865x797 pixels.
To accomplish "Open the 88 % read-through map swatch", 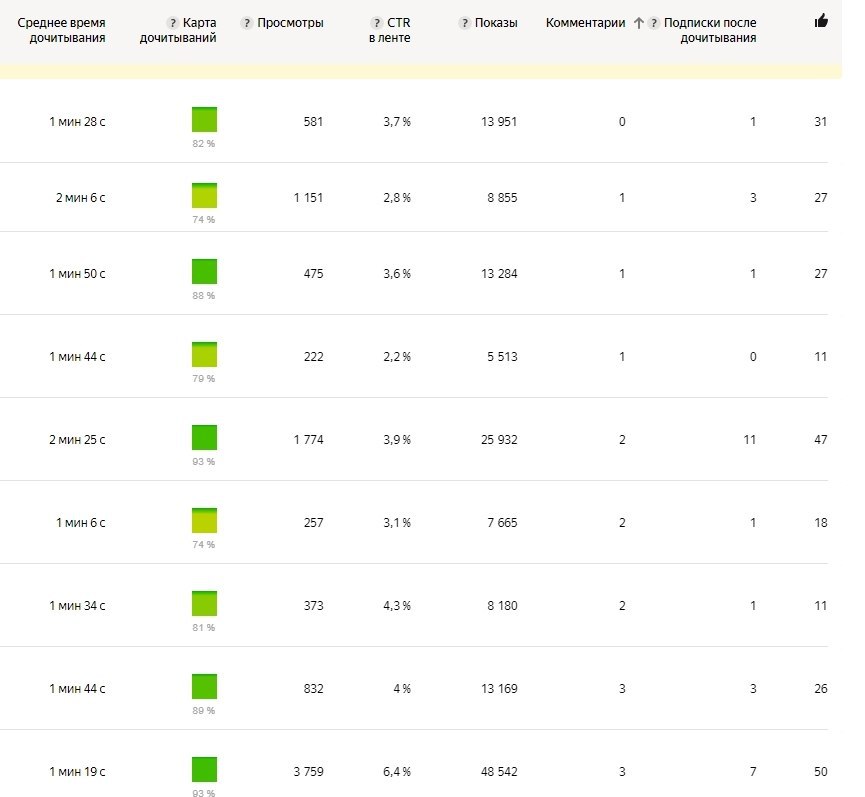I will pyautogui.click(x=204, y=272).
